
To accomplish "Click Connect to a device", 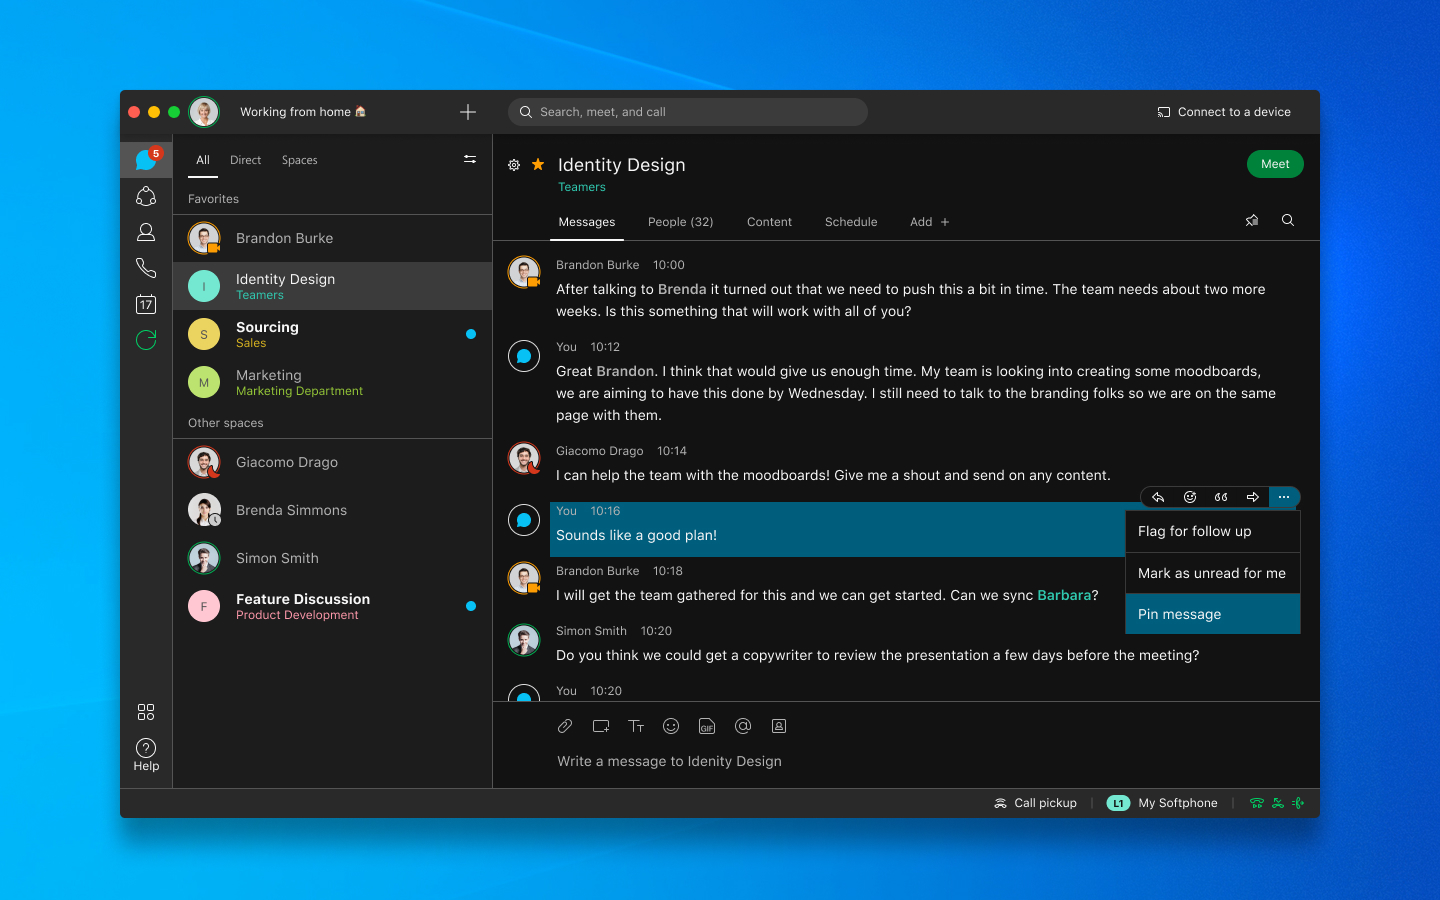I will pos(1224,112).
